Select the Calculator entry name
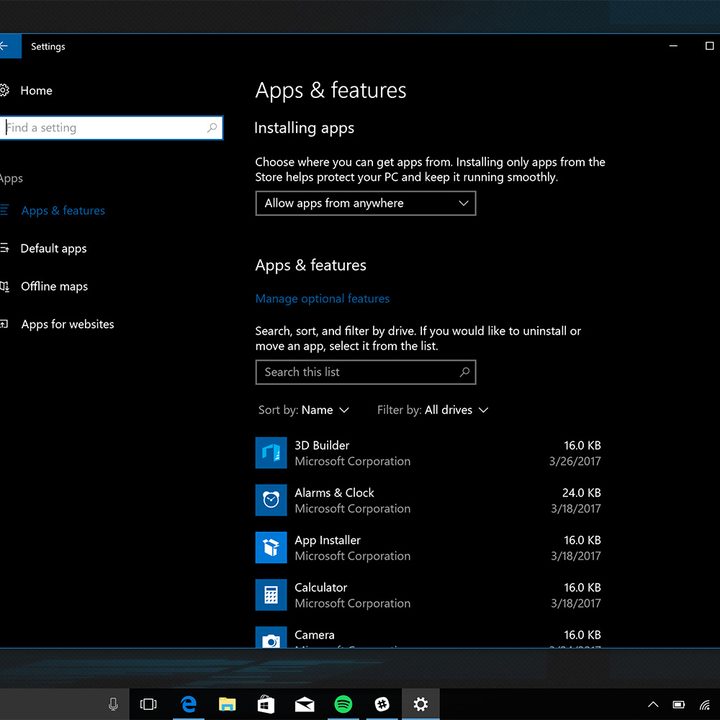Screen dimensions: 720x720 pyautogui.click(x=321, y=587)
